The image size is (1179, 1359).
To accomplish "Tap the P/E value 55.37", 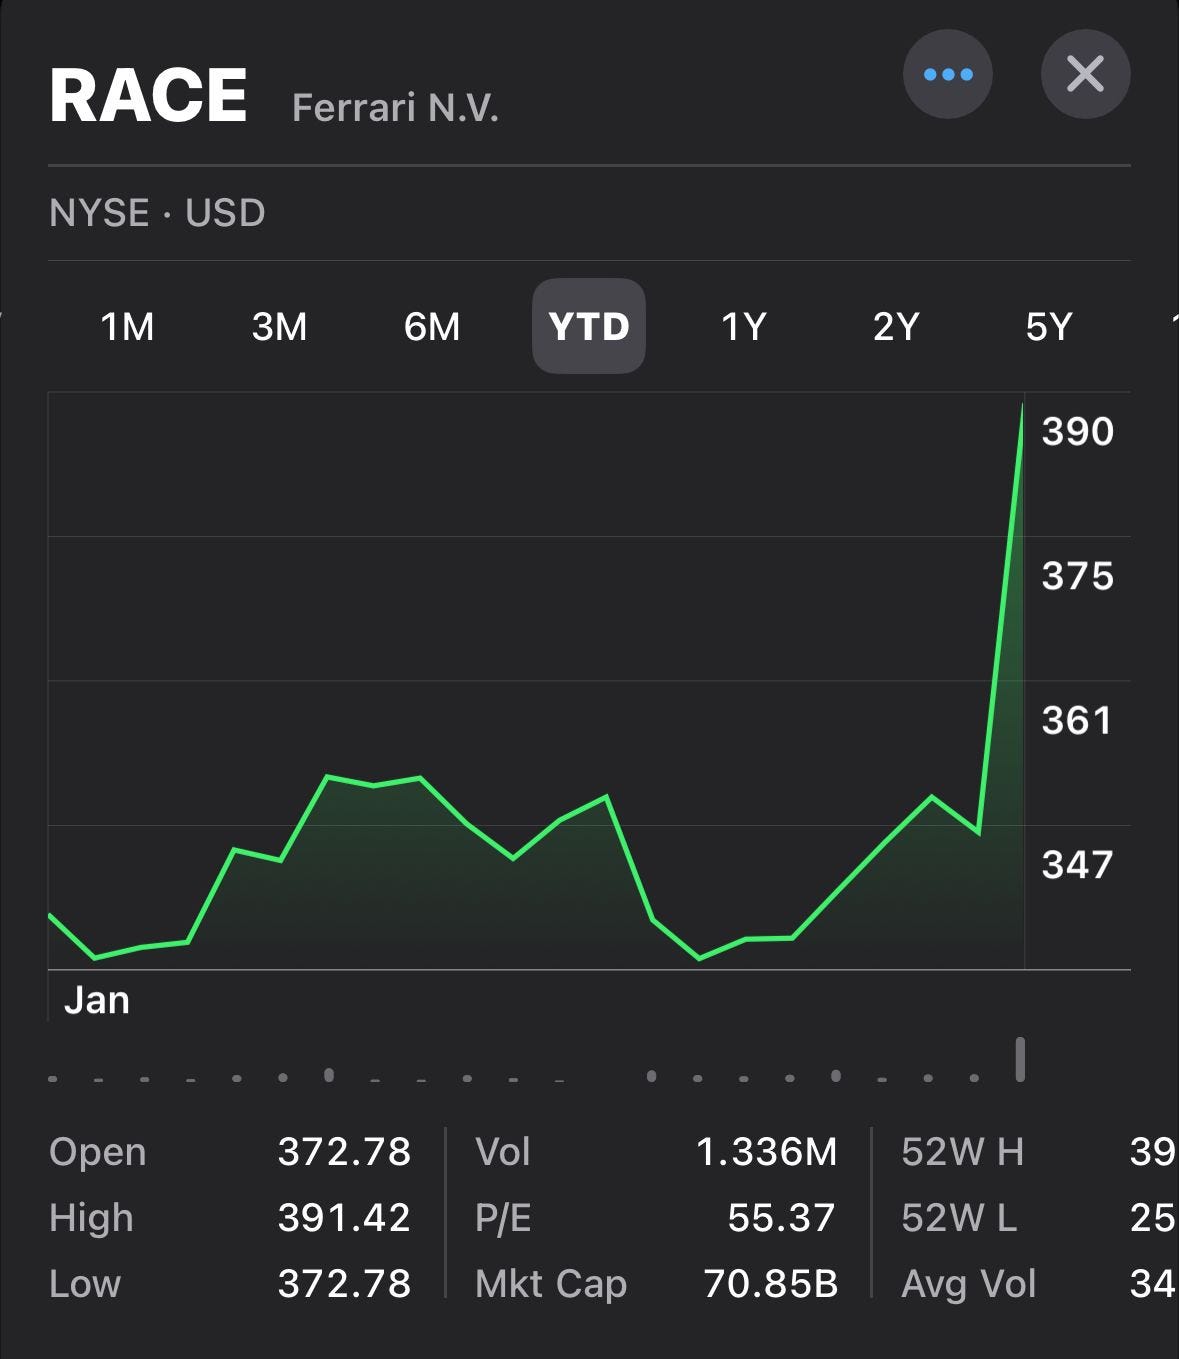I will point(782,1218).
